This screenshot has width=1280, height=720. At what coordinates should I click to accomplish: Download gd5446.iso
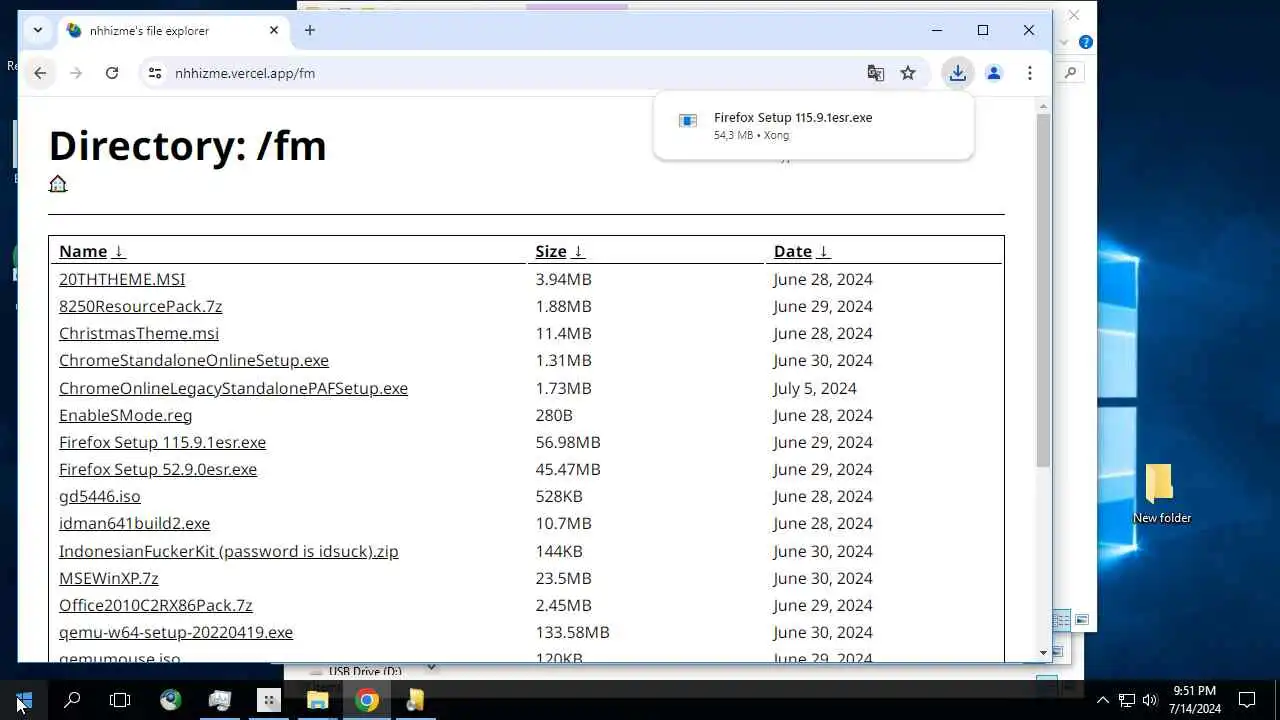pyautogui.click(x=100, y=496)
